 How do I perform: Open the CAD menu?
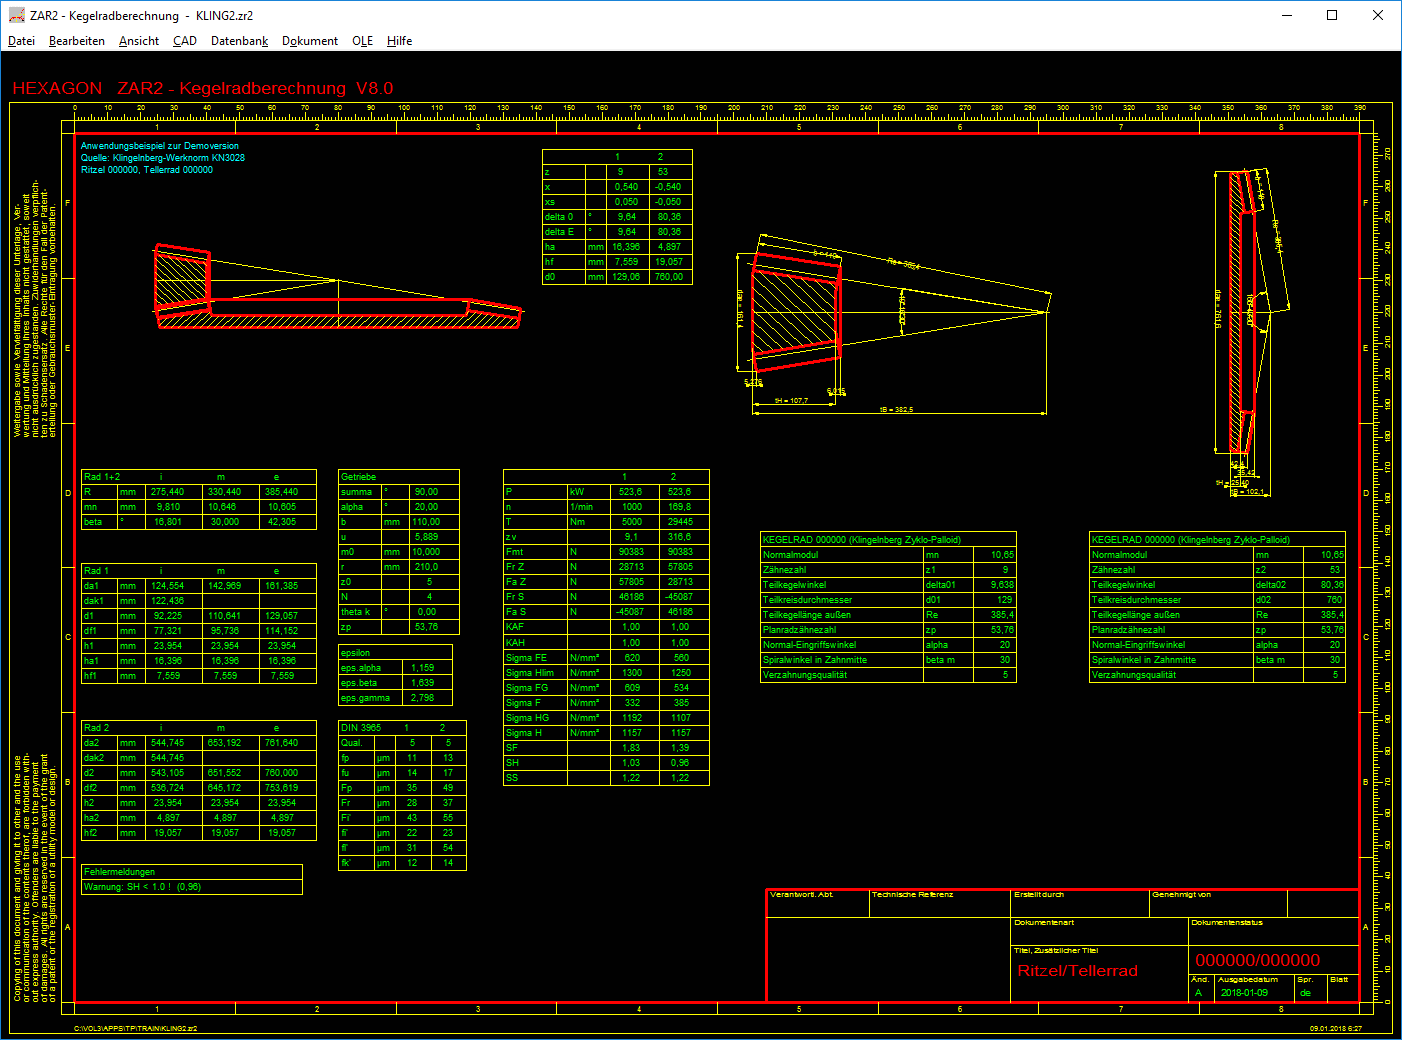[x=185, y=41]
